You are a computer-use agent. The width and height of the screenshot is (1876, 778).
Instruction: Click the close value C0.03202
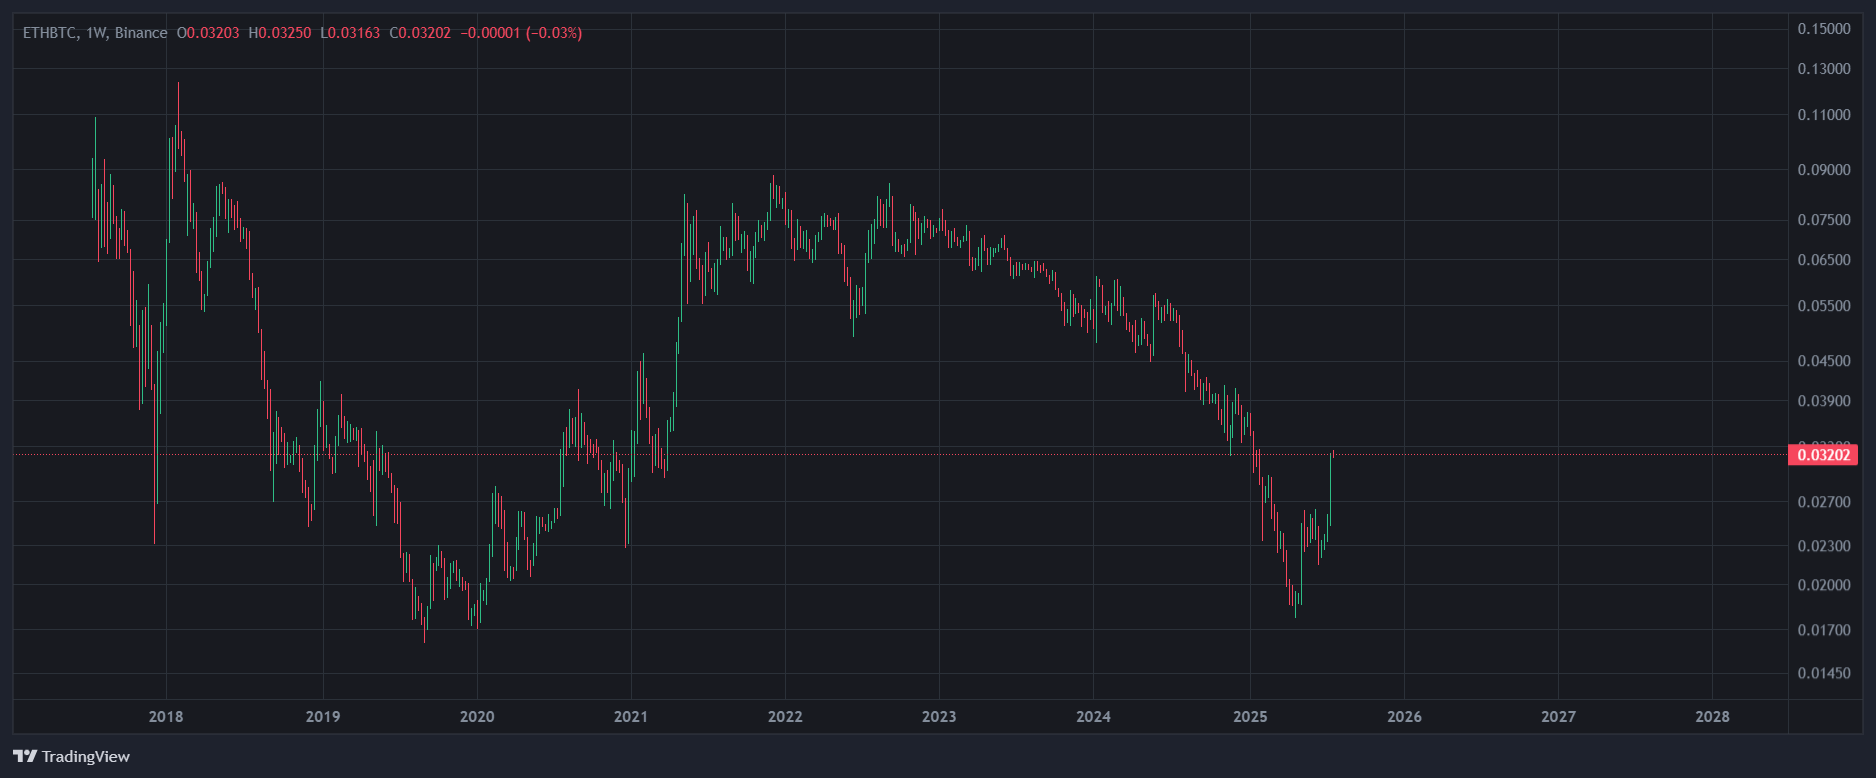point(420,33)
